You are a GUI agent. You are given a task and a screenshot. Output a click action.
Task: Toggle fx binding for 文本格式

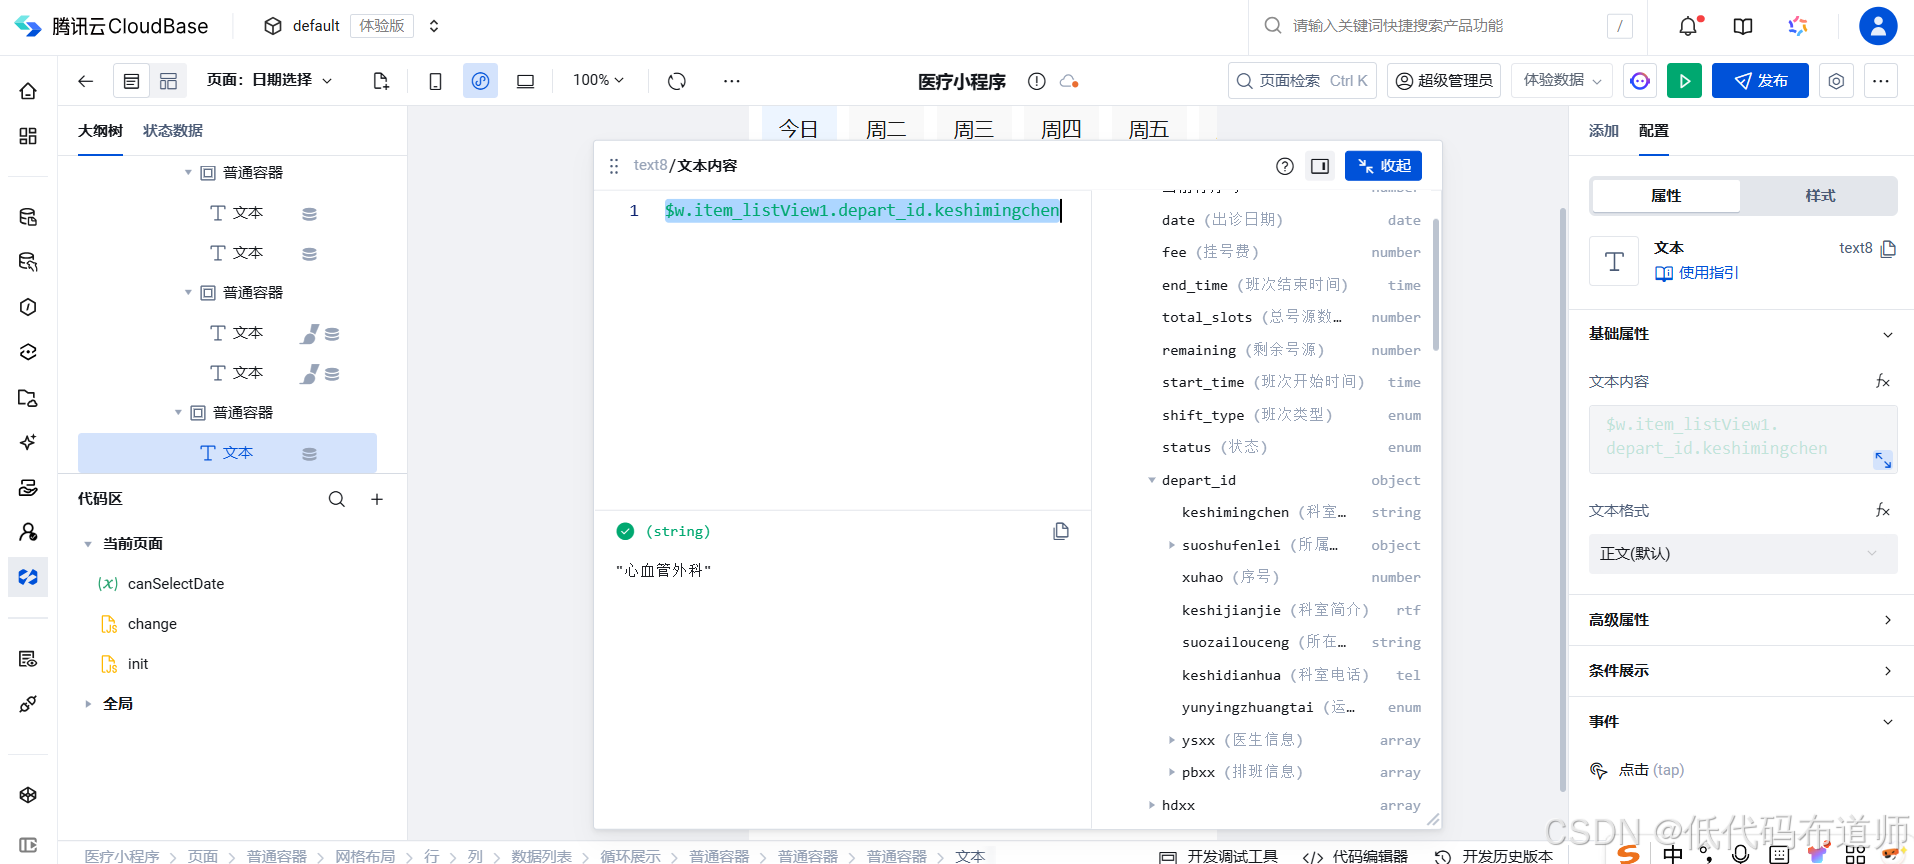(1882, 510)
